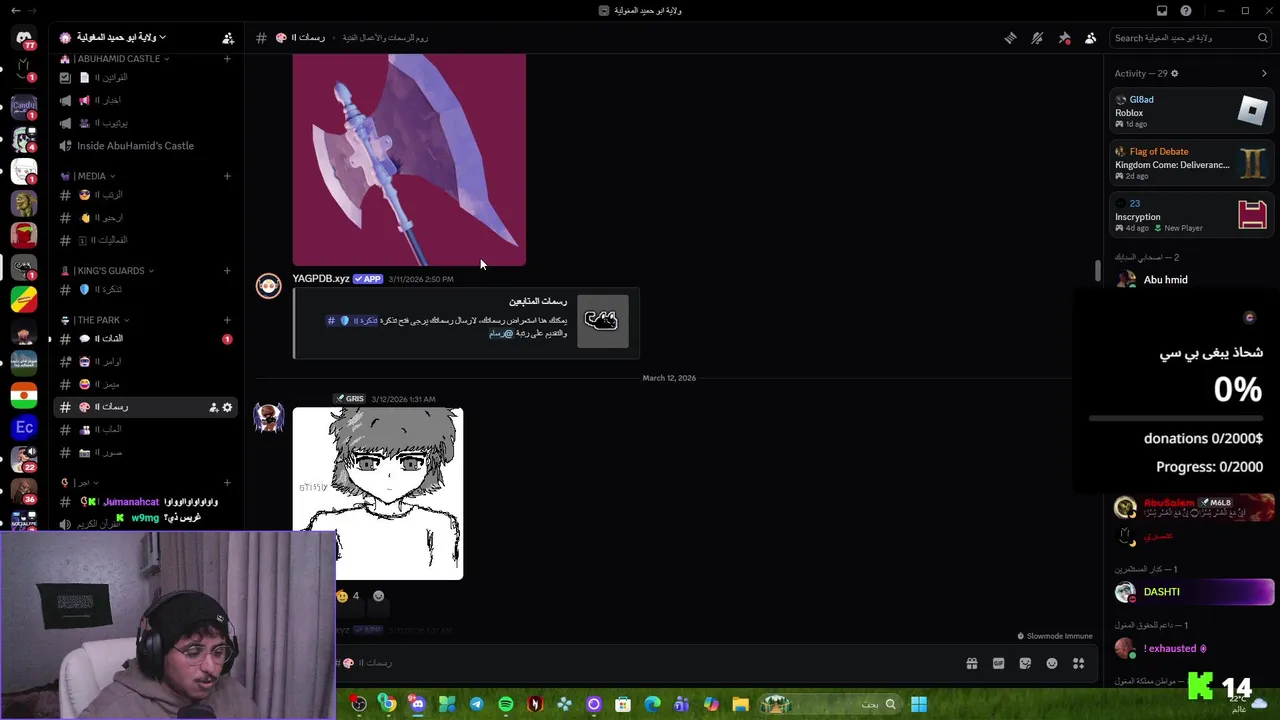Viewport: 1280px width, 720px height.
Task: Open the emoji picker icon
Action: click(1052, 663)
